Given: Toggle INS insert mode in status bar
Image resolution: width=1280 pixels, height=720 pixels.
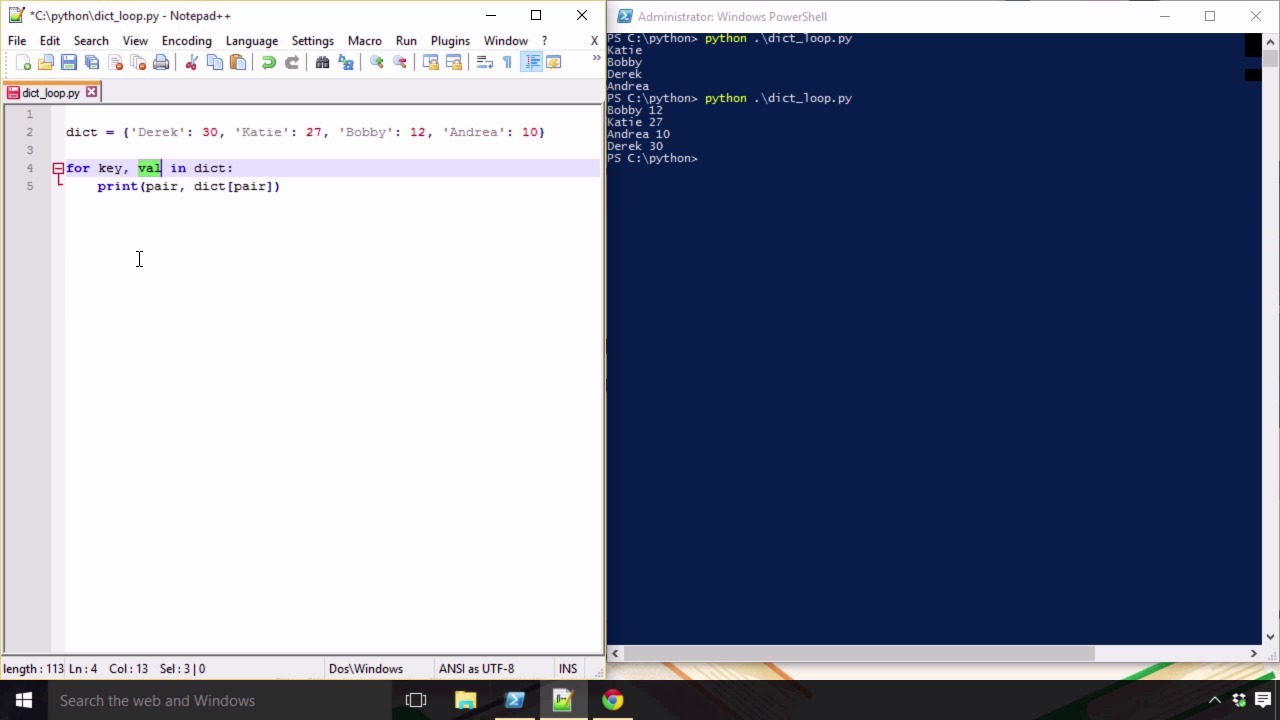Looking at the screenshot, I should pos(568,669).
